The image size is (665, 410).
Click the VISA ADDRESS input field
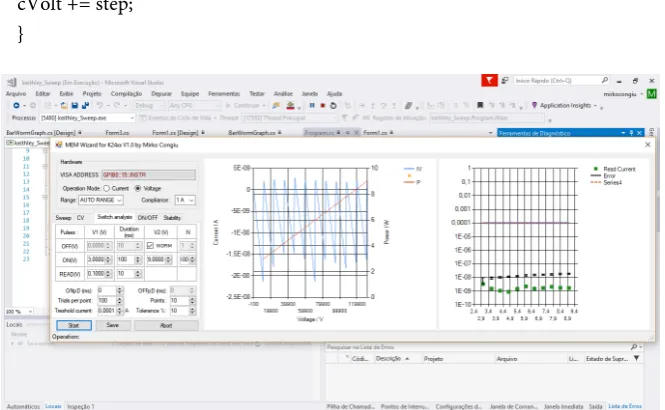[x=148, y=175]
